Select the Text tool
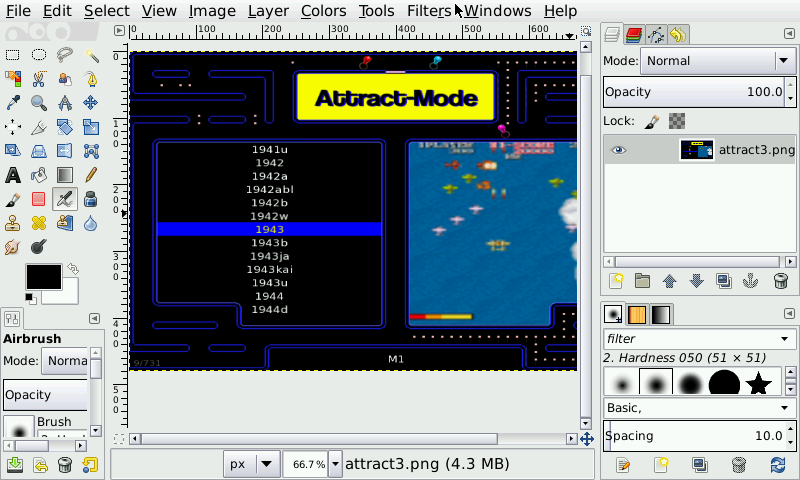This screenshot has height=480, width=800. click(x=13, y=175)
